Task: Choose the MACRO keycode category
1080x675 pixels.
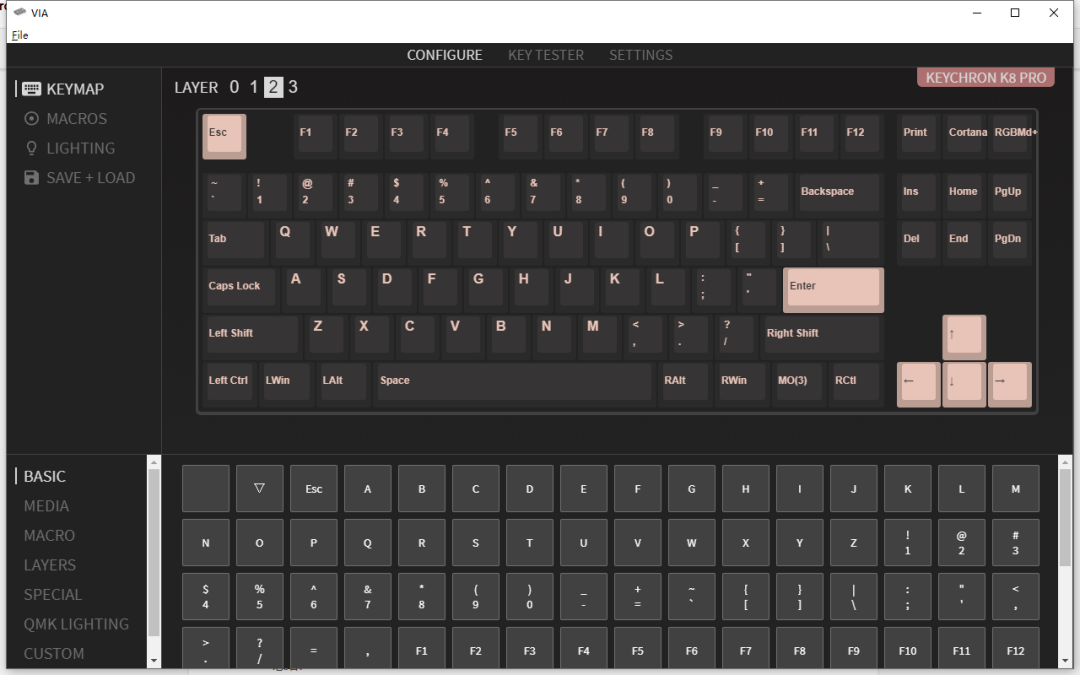Action: point(49,536)
